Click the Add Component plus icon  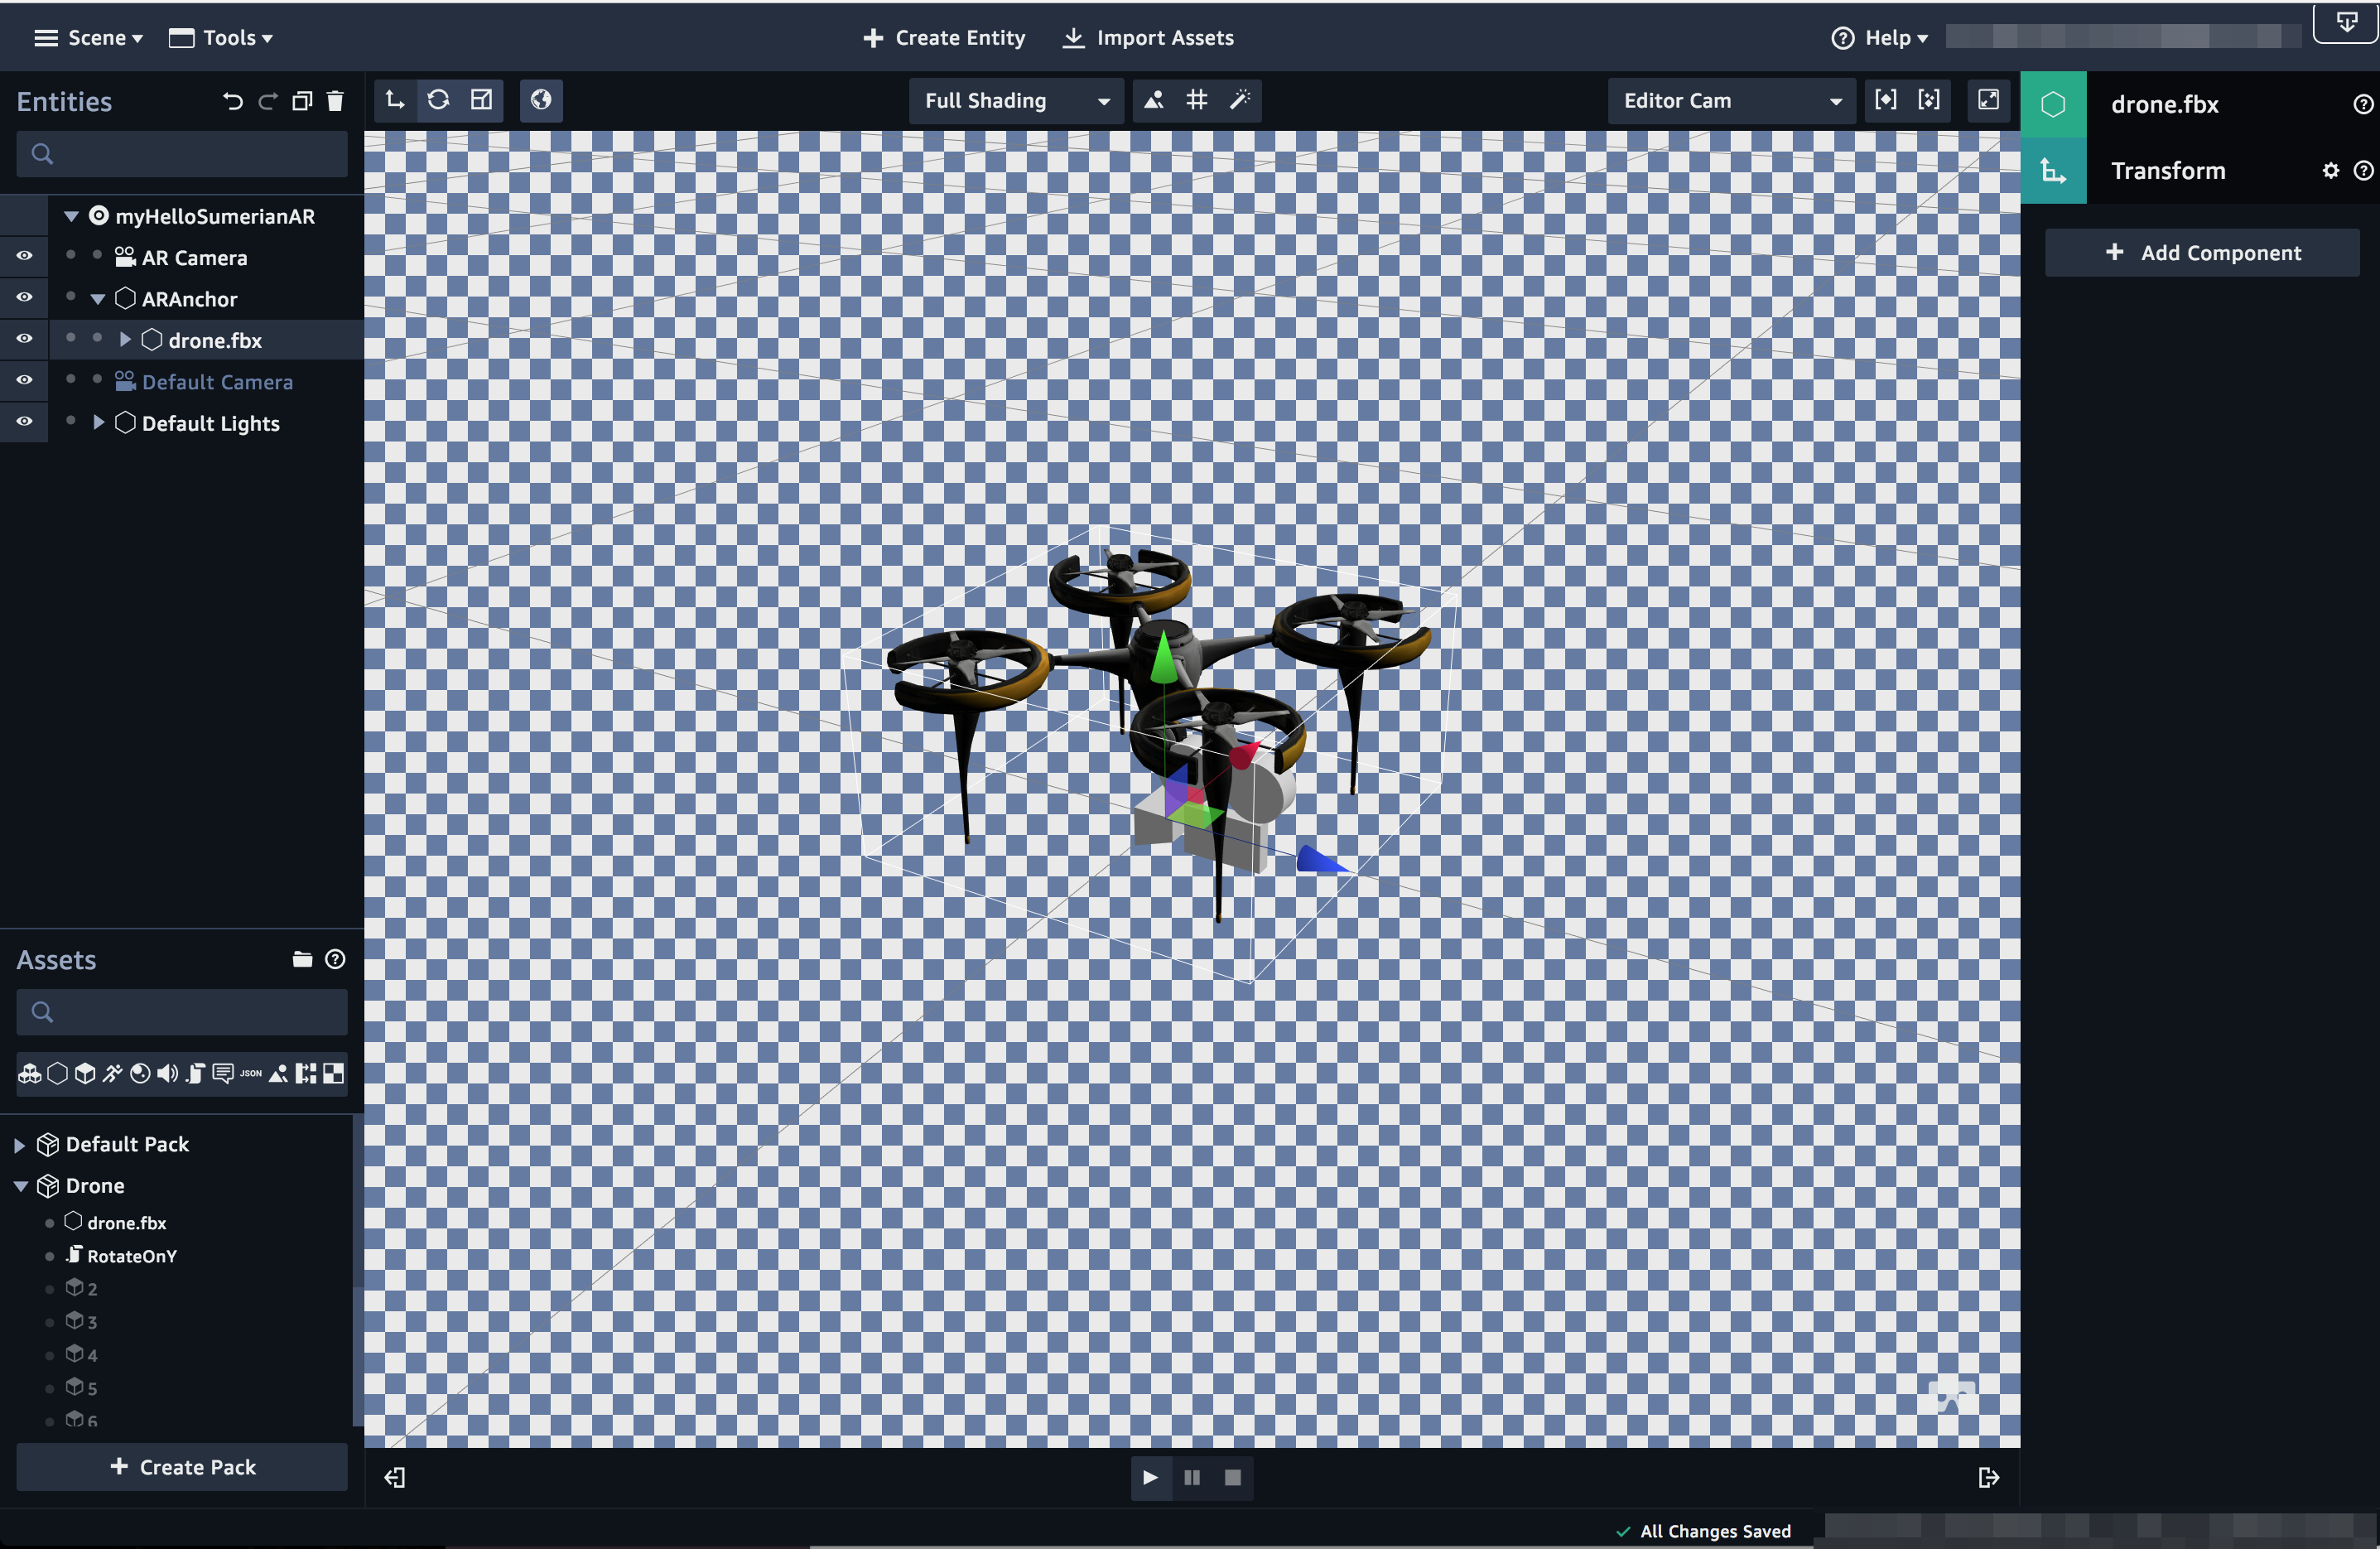[x=2117, y=252]
